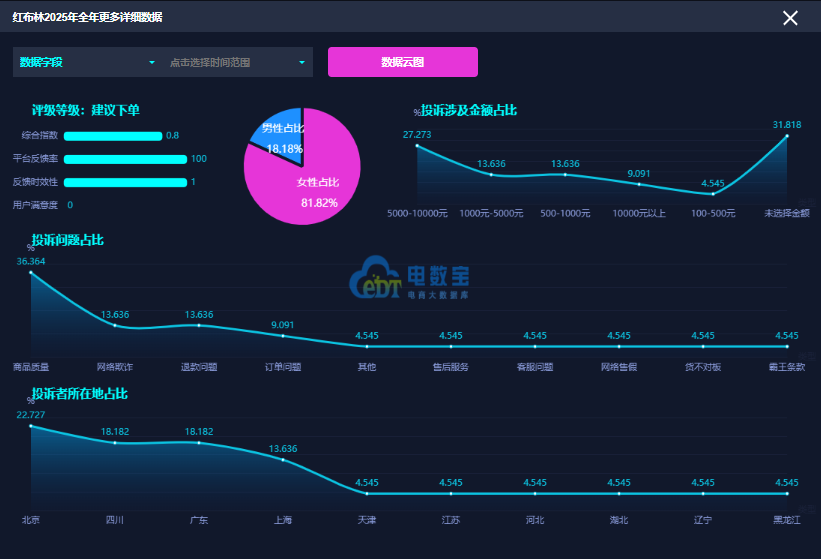Click the 黑龙江 axis label
Image resolution: width=821 pixels, height=559 pixels.
(786, 520)
